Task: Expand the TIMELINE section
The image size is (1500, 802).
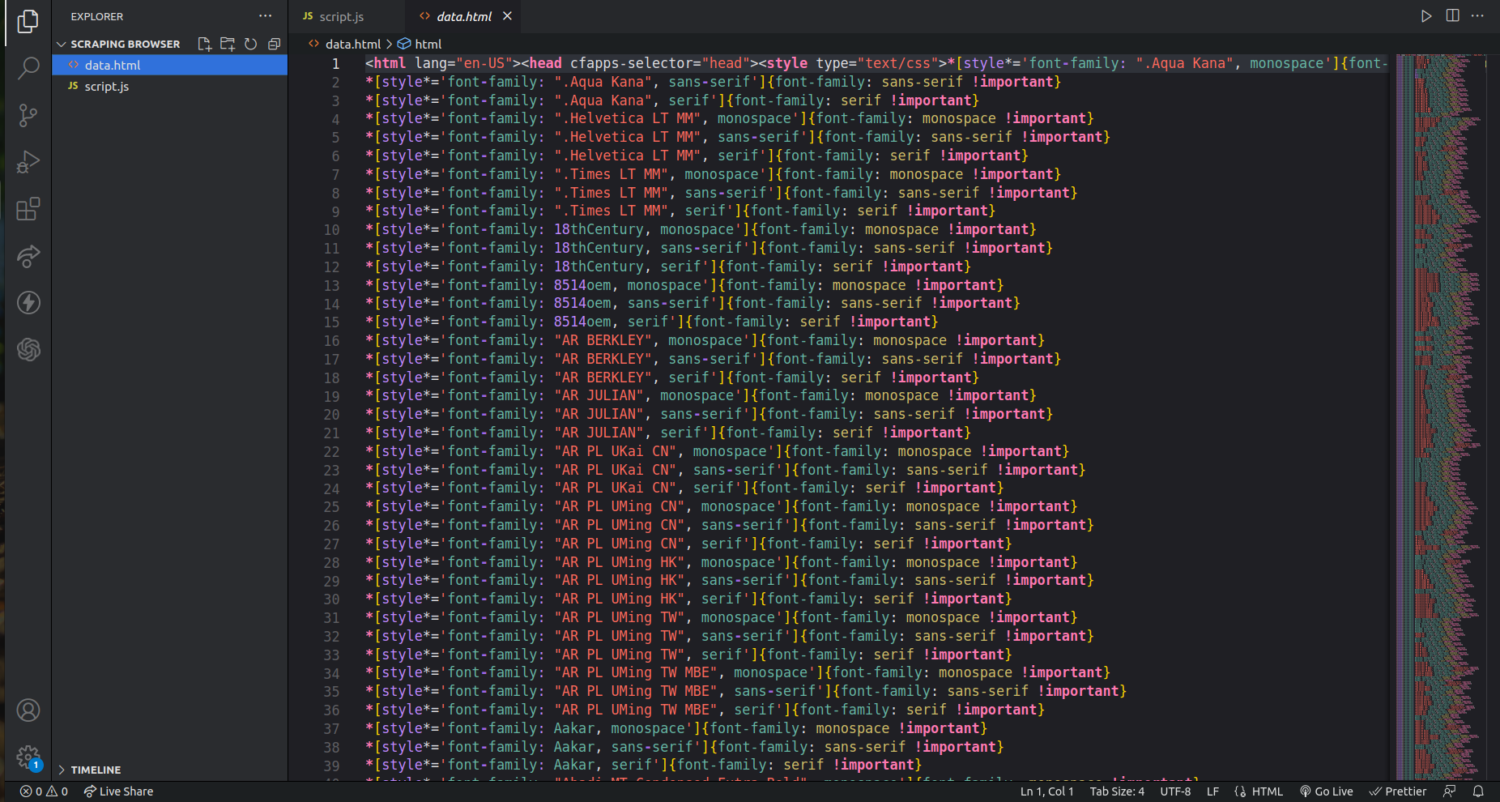Action: 89,770
